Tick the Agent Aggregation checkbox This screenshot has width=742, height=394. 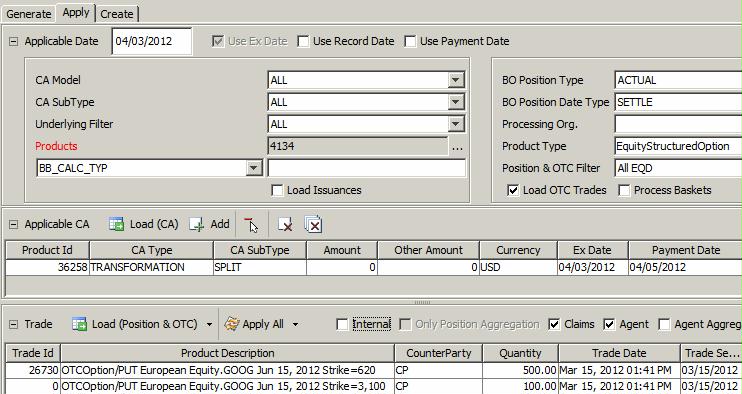tap(664, 324)
